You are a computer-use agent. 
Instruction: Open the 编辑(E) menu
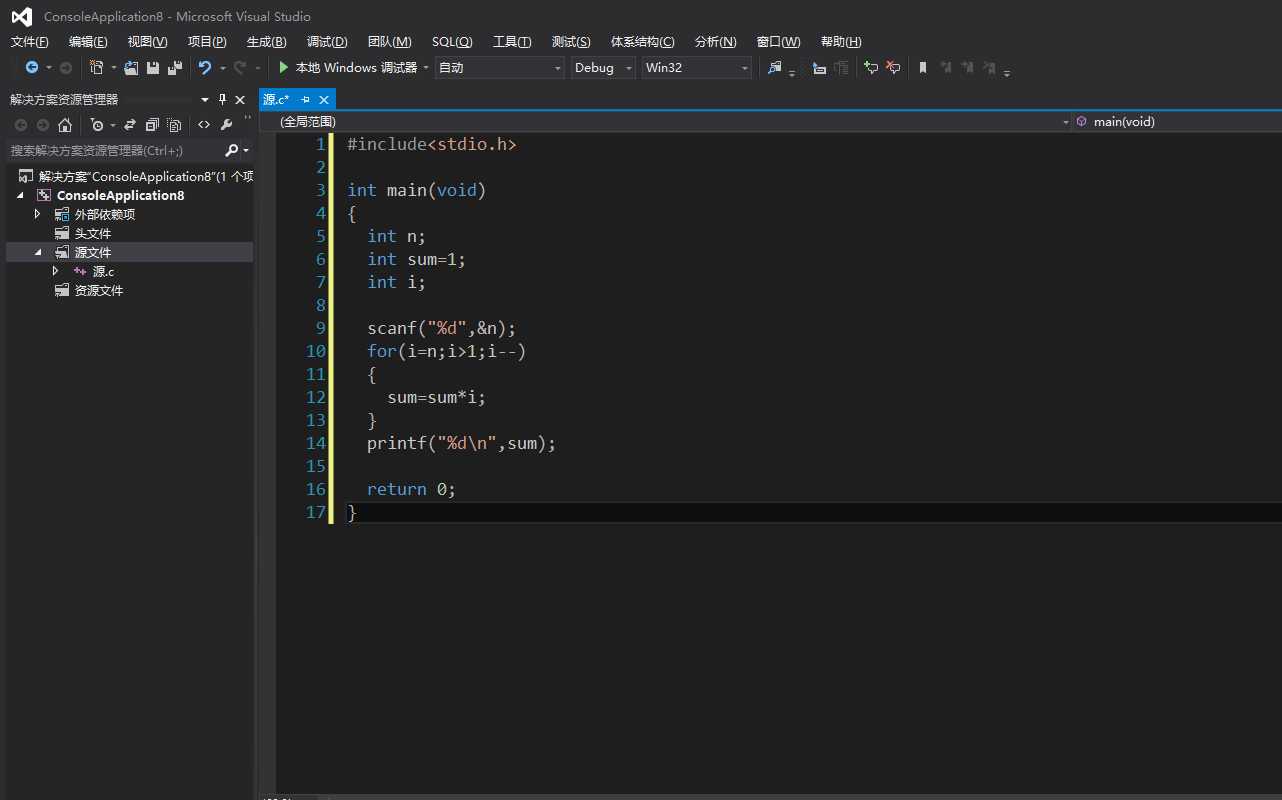88,42
